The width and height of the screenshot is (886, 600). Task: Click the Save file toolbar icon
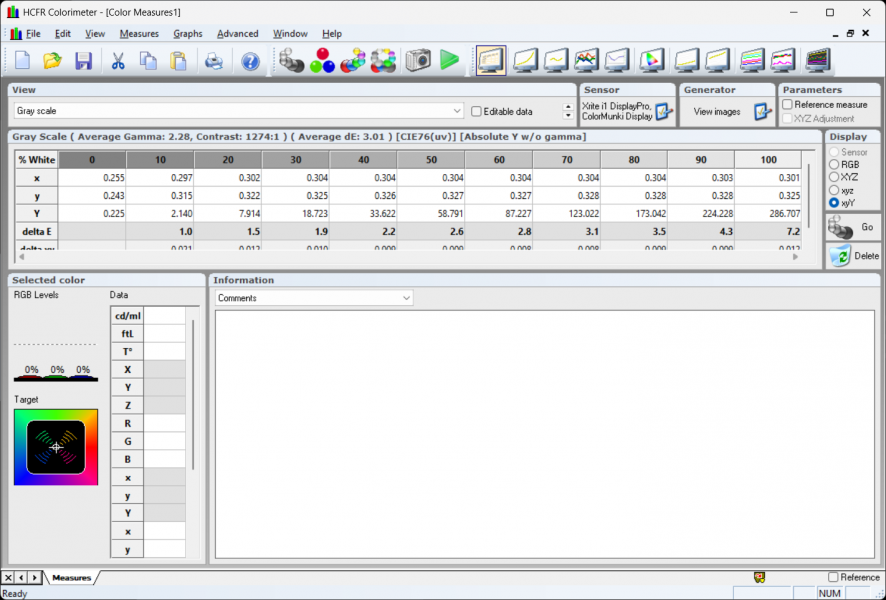click(83, 61)
